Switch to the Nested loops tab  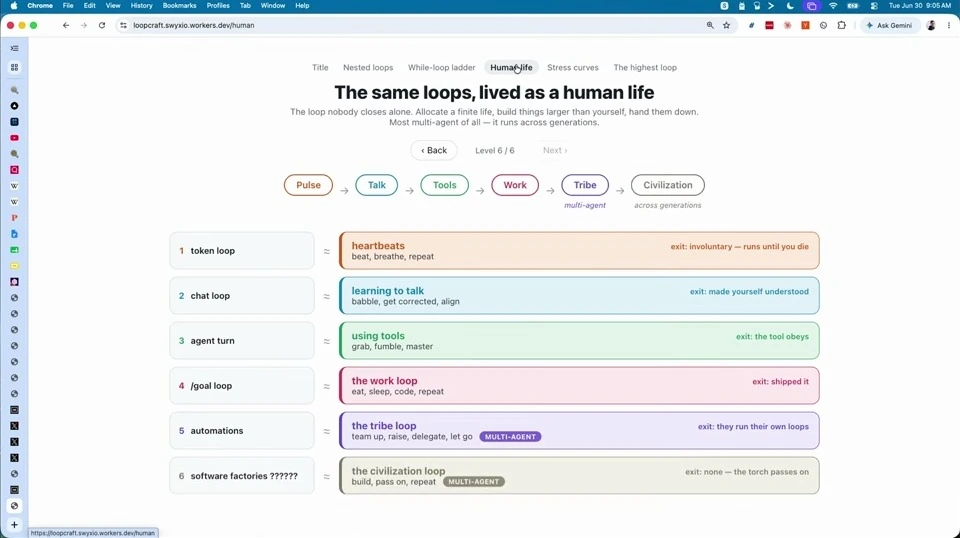click(x=368, y=67)
